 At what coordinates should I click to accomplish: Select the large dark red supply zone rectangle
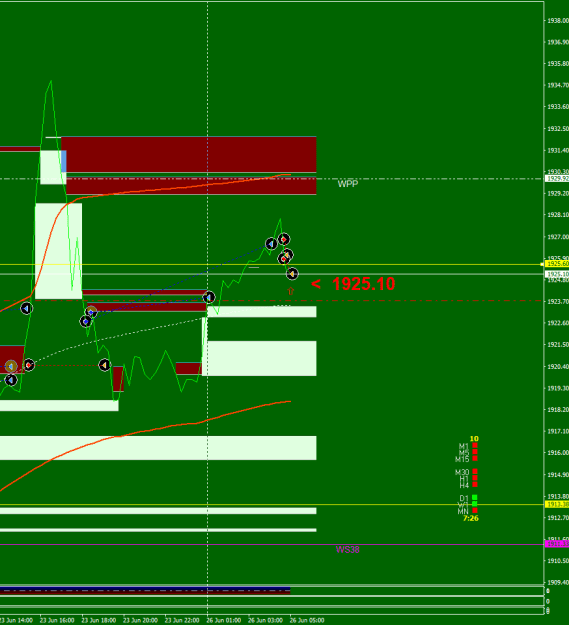point(189,155)
